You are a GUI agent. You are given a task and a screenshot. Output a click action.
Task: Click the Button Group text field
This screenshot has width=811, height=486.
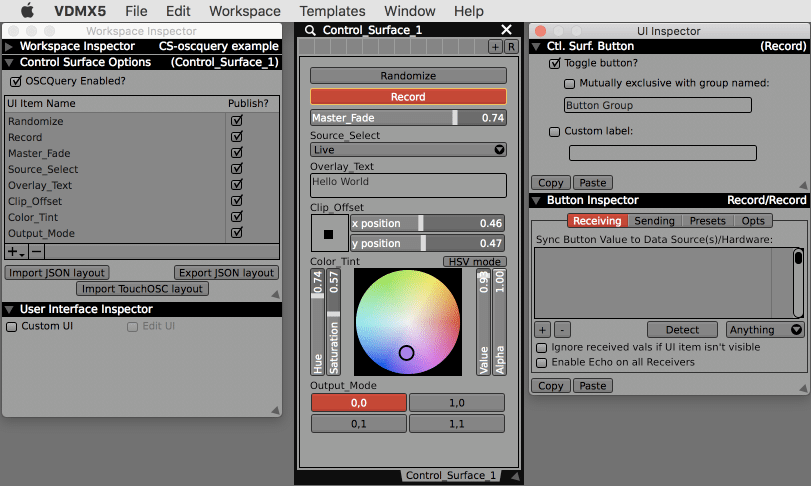(x=657, y=105)
